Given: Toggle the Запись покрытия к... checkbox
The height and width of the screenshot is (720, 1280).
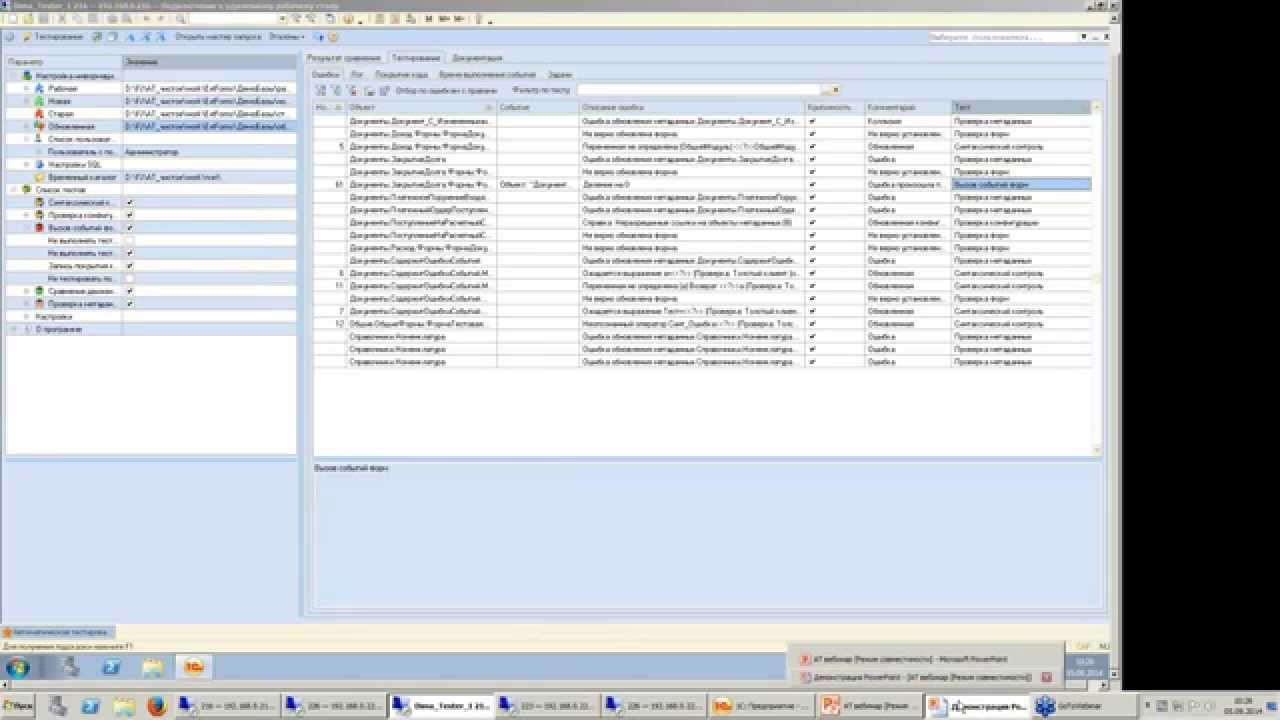Looking at the screenshot, I should pos(130,266).
